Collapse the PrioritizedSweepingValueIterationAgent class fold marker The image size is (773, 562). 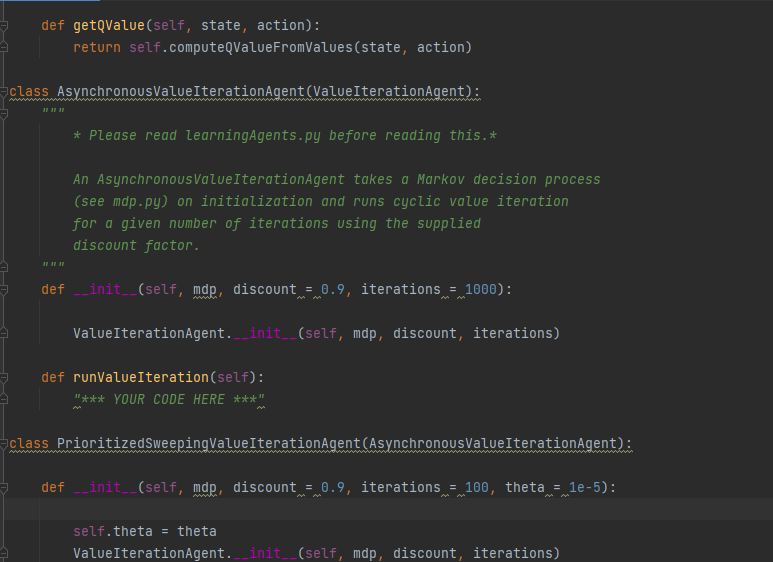pos(4,444)
